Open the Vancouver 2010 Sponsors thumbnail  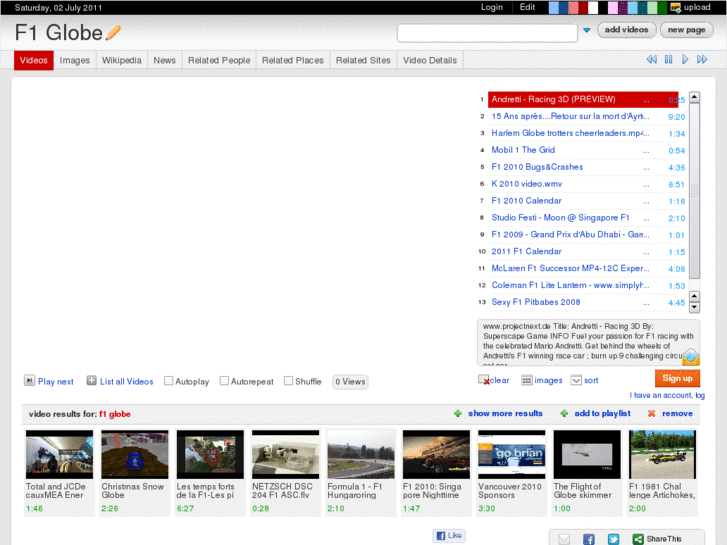(511, 454)
